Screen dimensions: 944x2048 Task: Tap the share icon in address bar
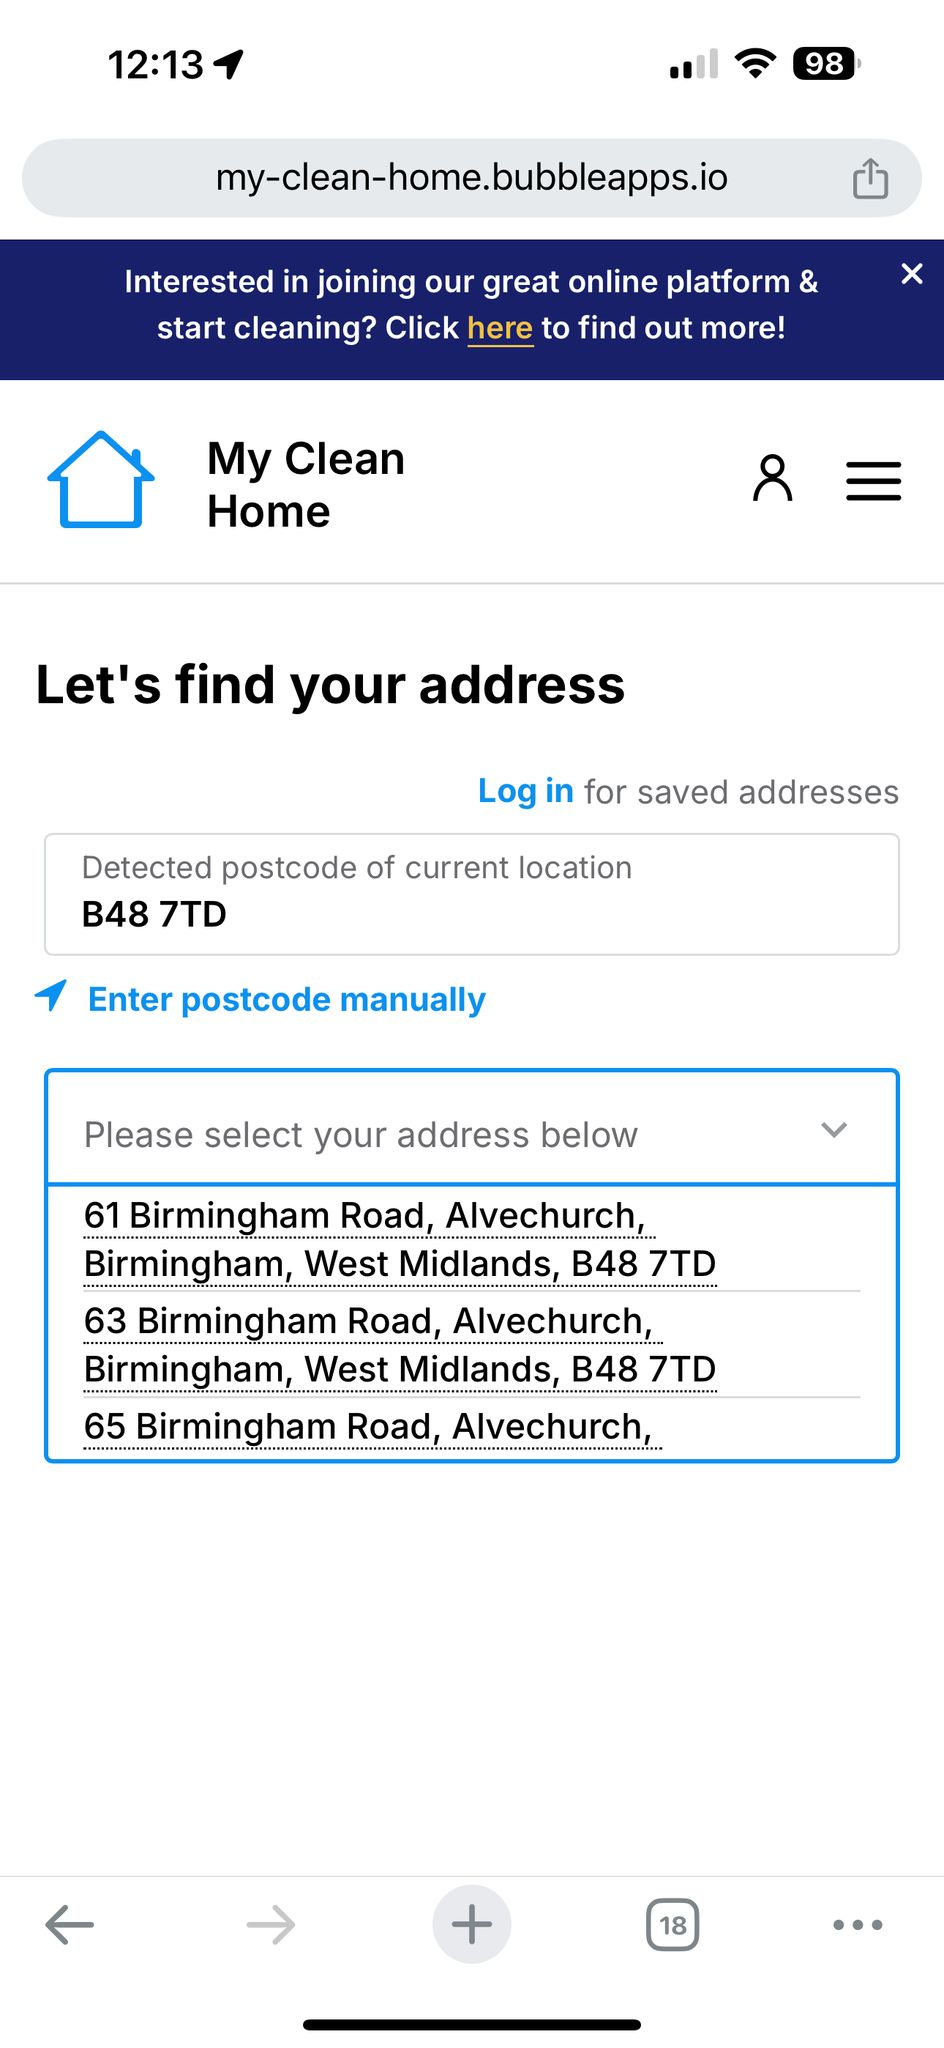pos(870,179)
